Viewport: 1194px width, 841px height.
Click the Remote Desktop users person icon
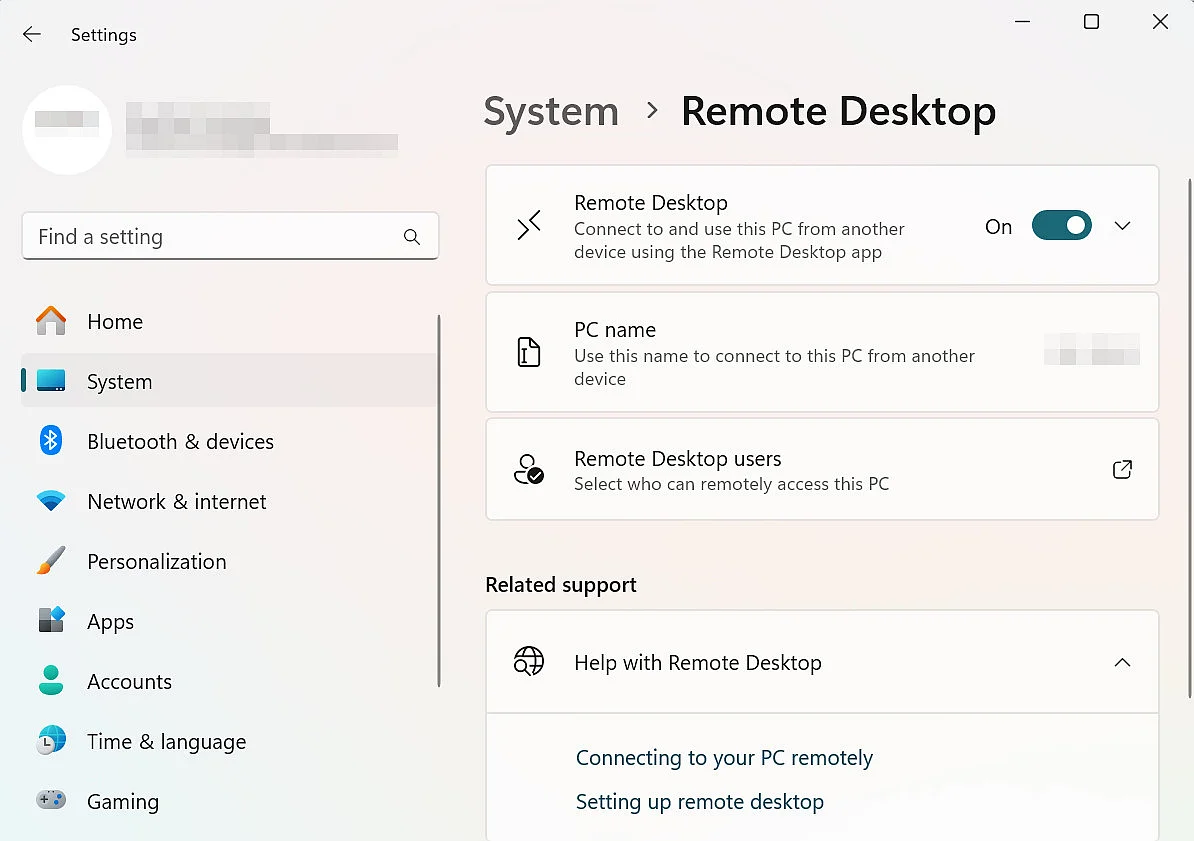click(528, 469)
